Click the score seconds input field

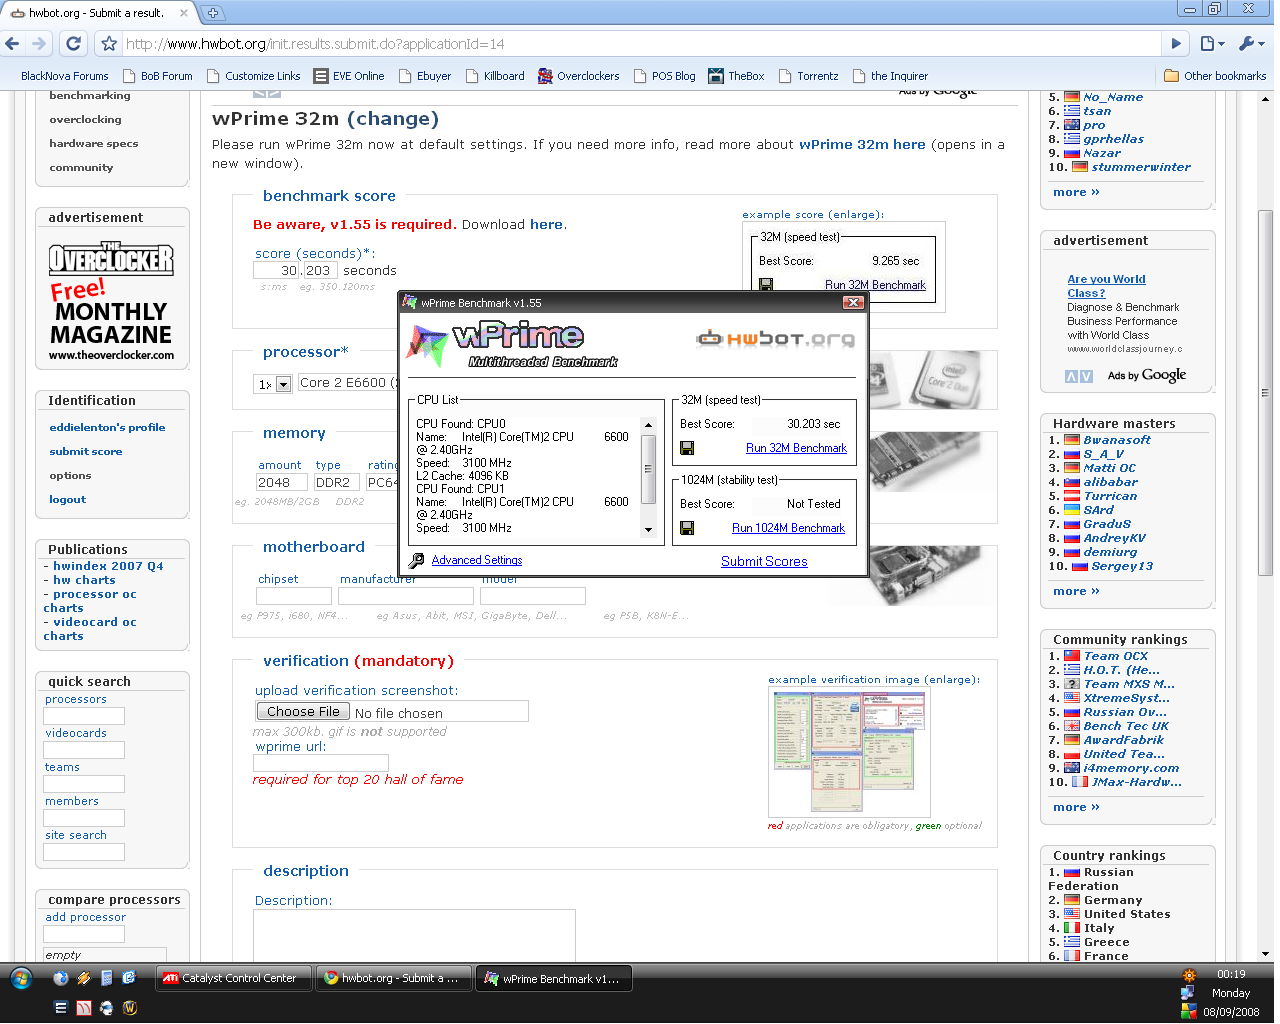[278, 271]
